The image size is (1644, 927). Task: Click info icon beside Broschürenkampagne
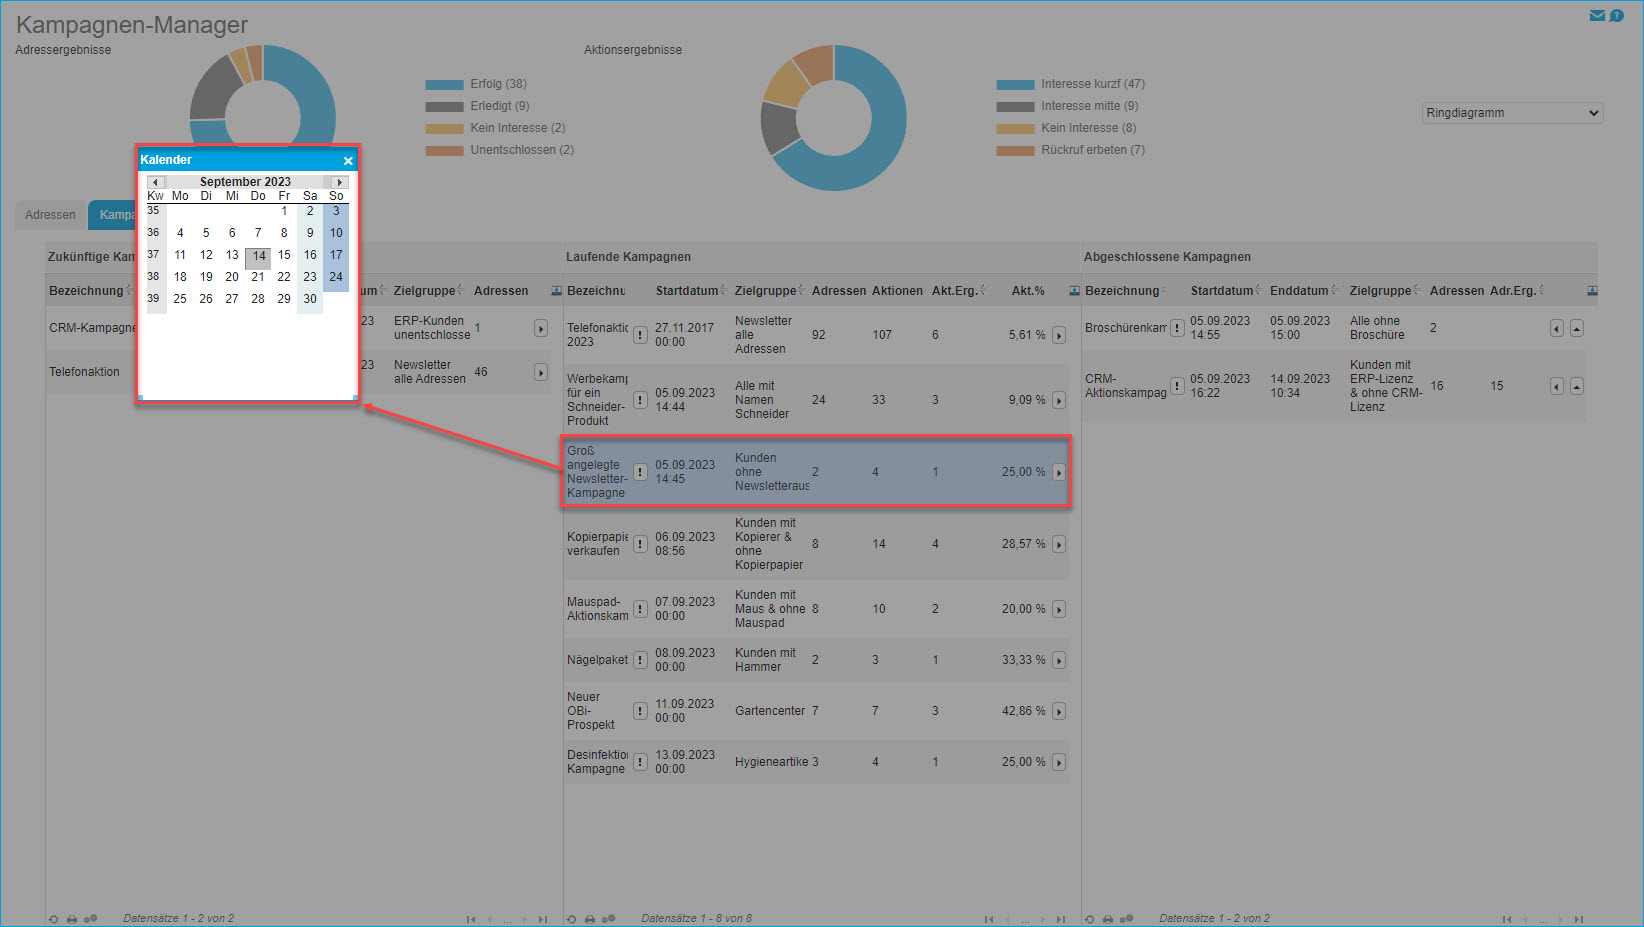[1178, 328]
